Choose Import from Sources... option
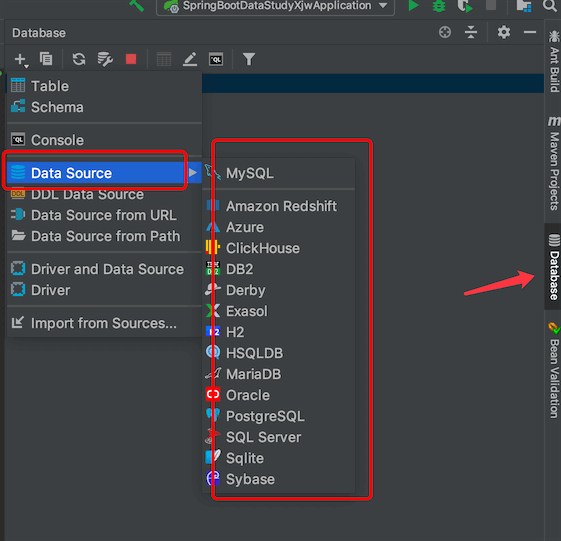 (104, 323)
